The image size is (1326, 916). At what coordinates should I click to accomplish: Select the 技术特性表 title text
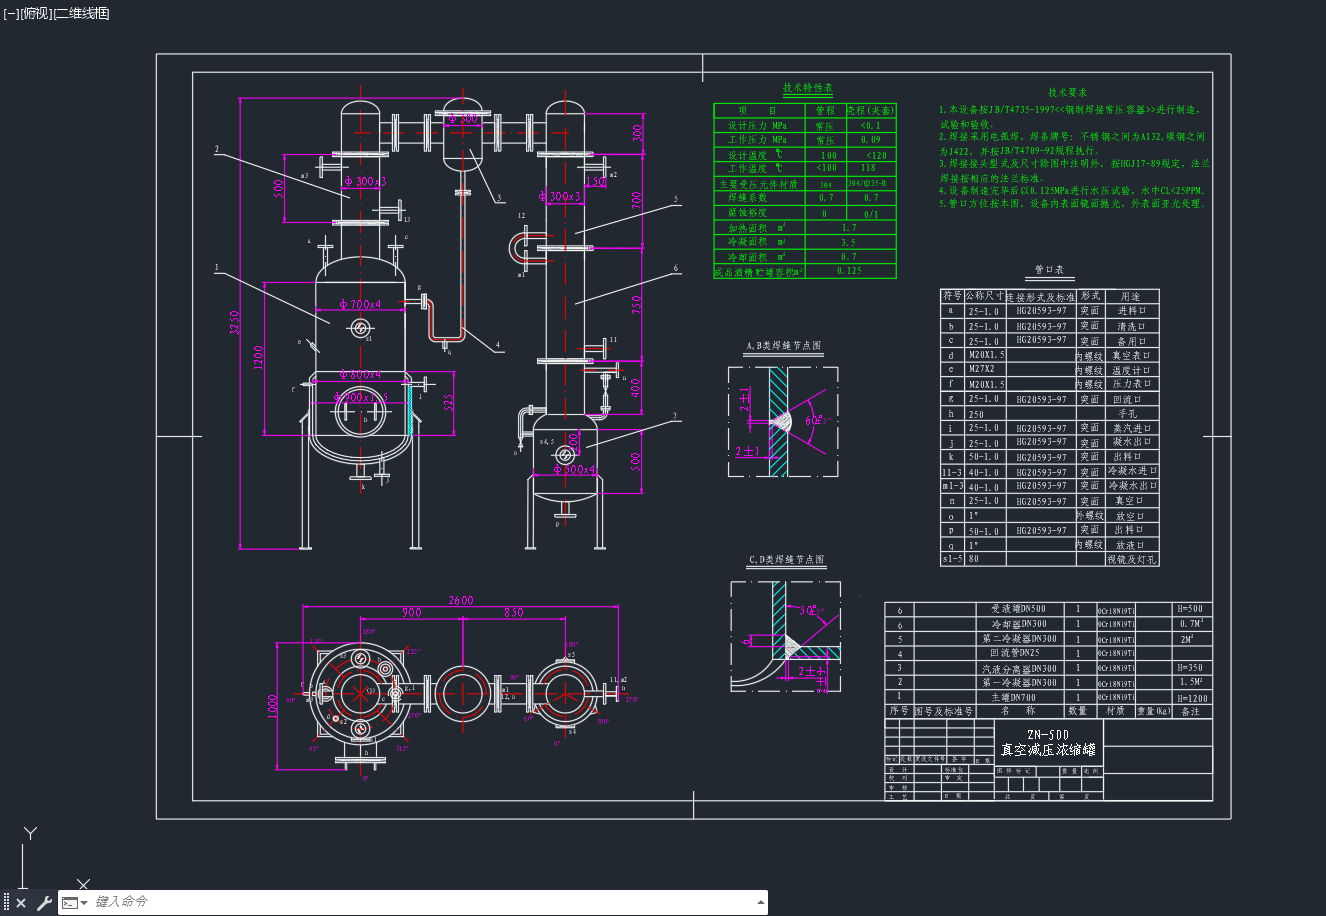coord(808,88)
